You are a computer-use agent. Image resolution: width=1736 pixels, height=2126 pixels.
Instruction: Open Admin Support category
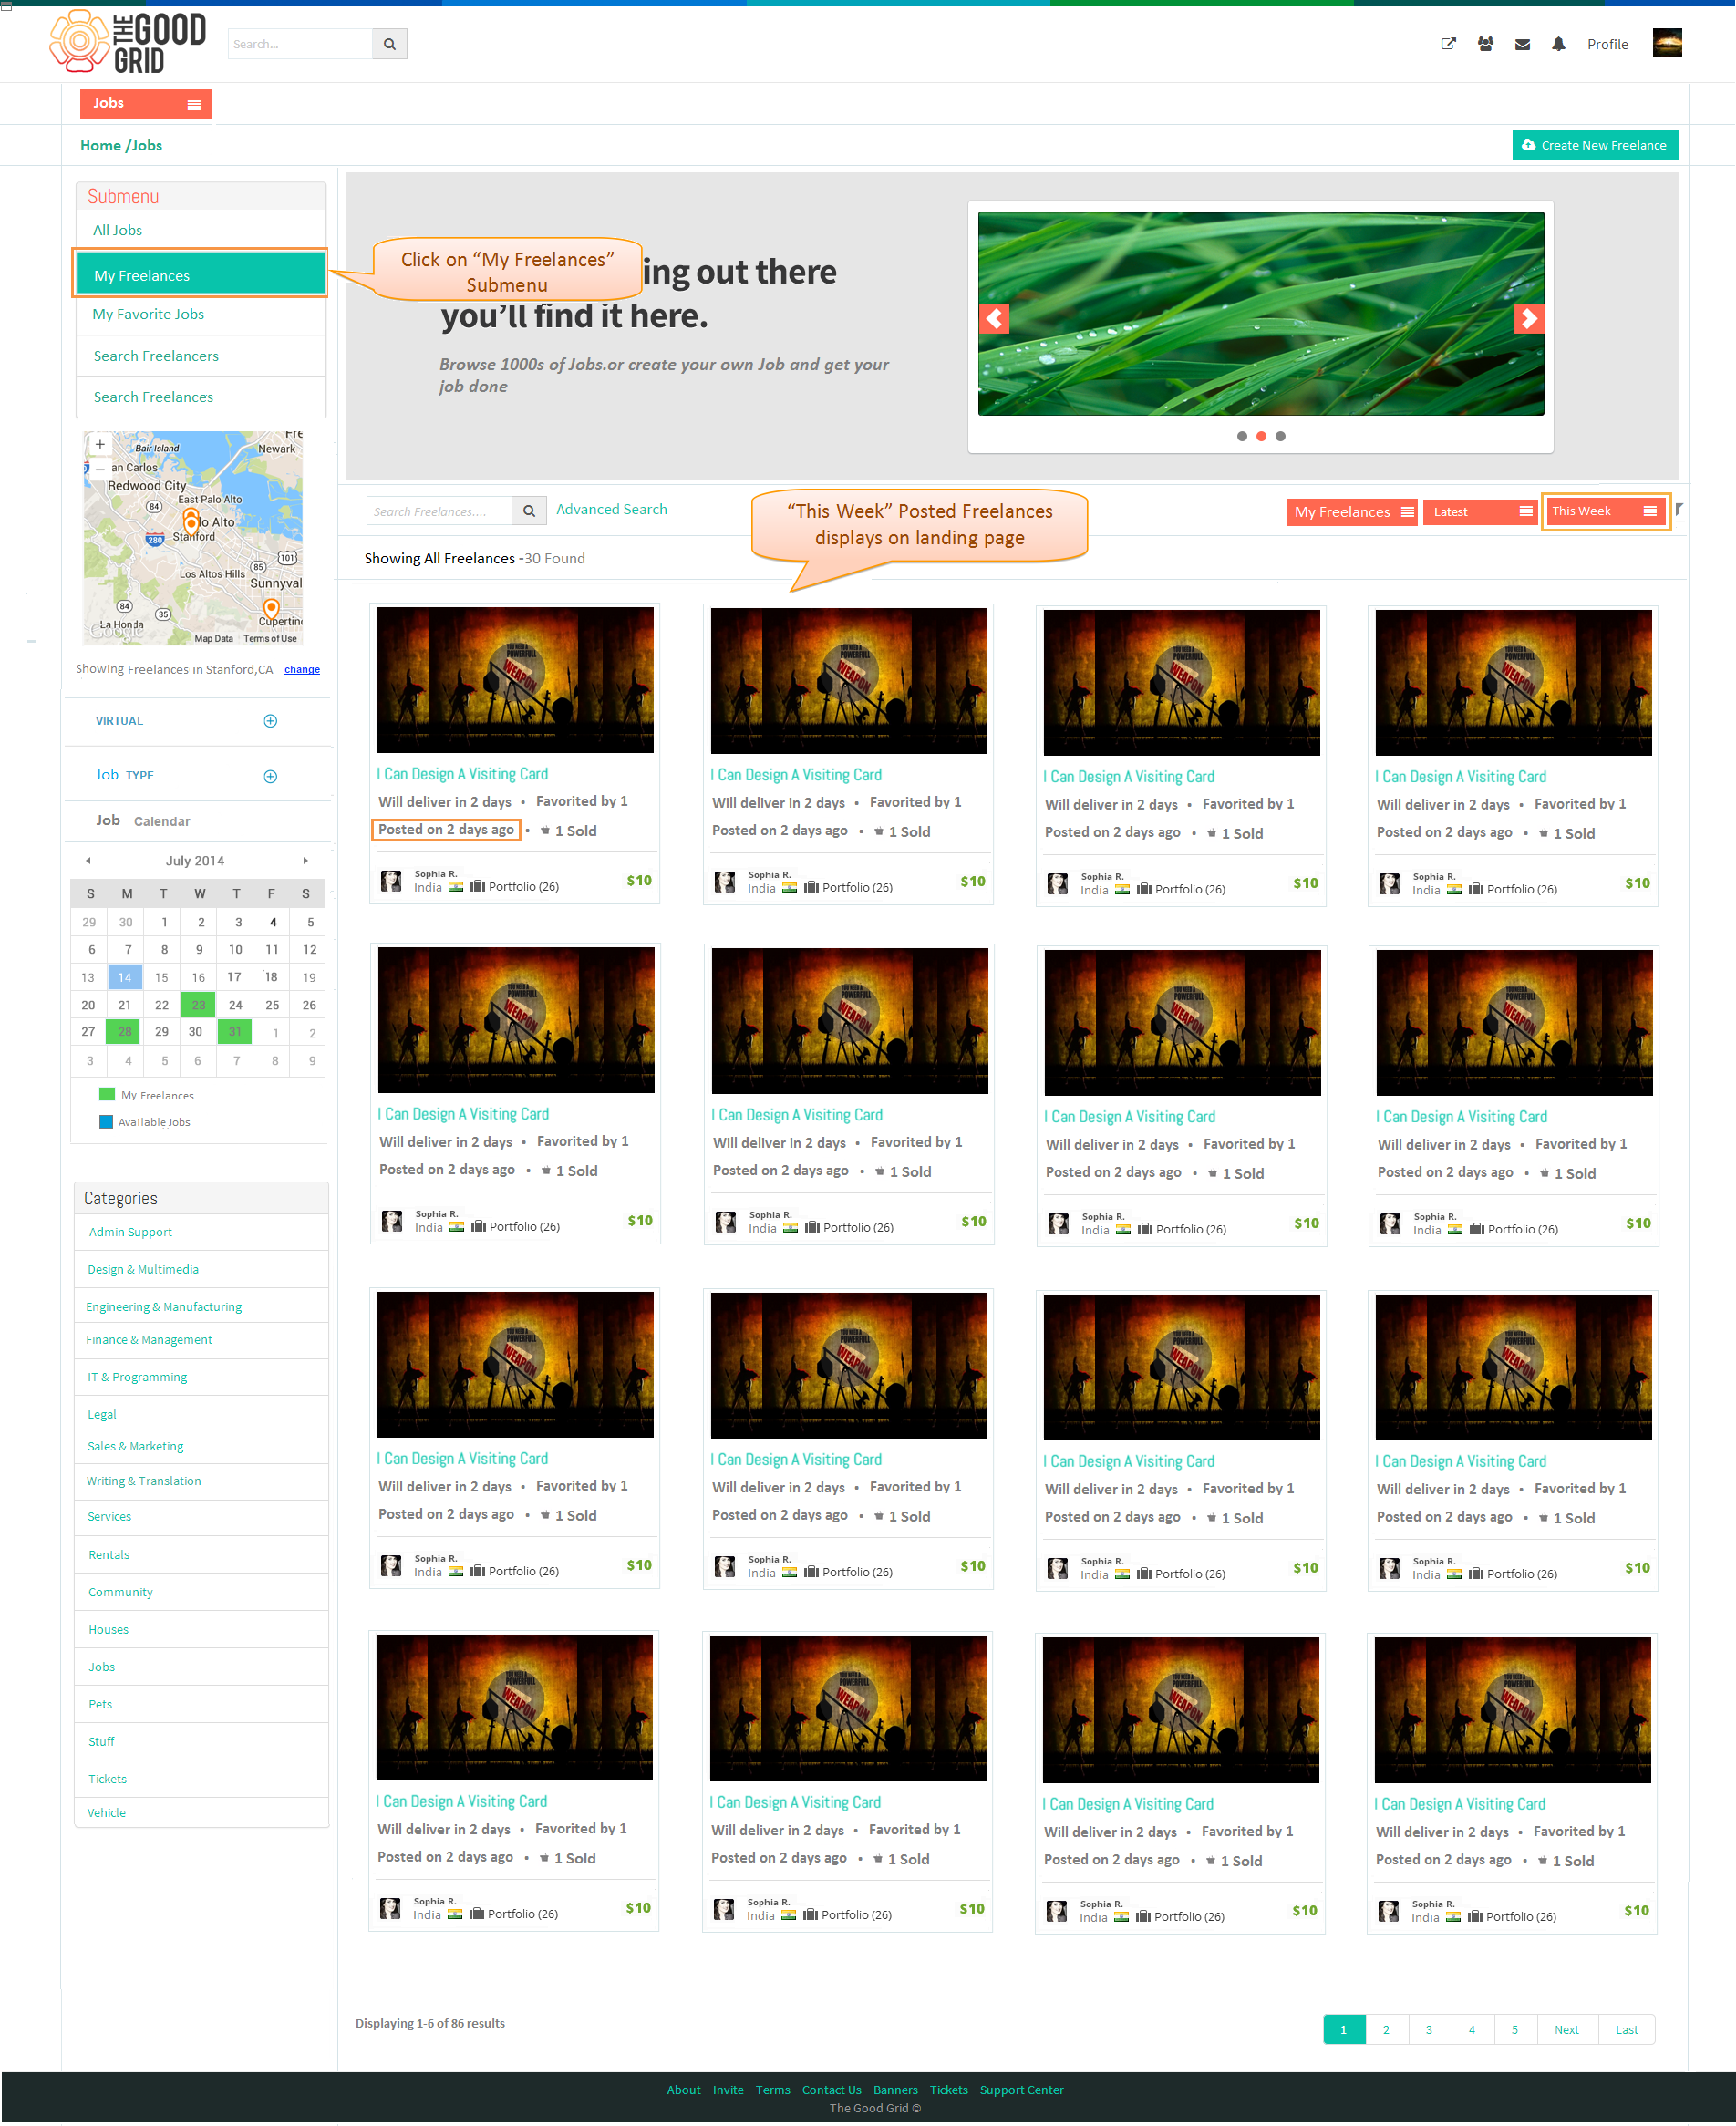pyautogui.click(x=130, y=1233)
